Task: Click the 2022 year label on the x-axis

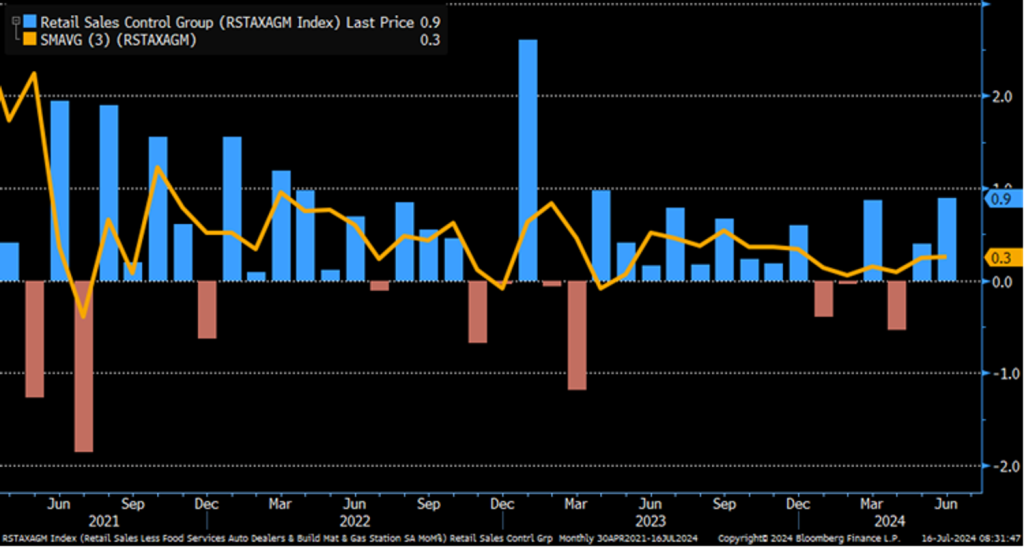Action: click(x=354, y=521)
